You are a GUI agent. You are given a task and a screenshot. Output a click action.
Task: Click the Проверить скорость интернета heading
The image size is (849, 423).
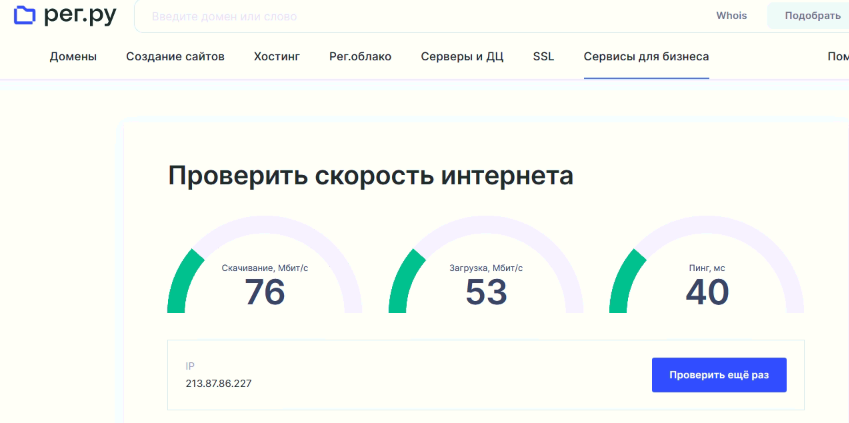click(370, 176)
